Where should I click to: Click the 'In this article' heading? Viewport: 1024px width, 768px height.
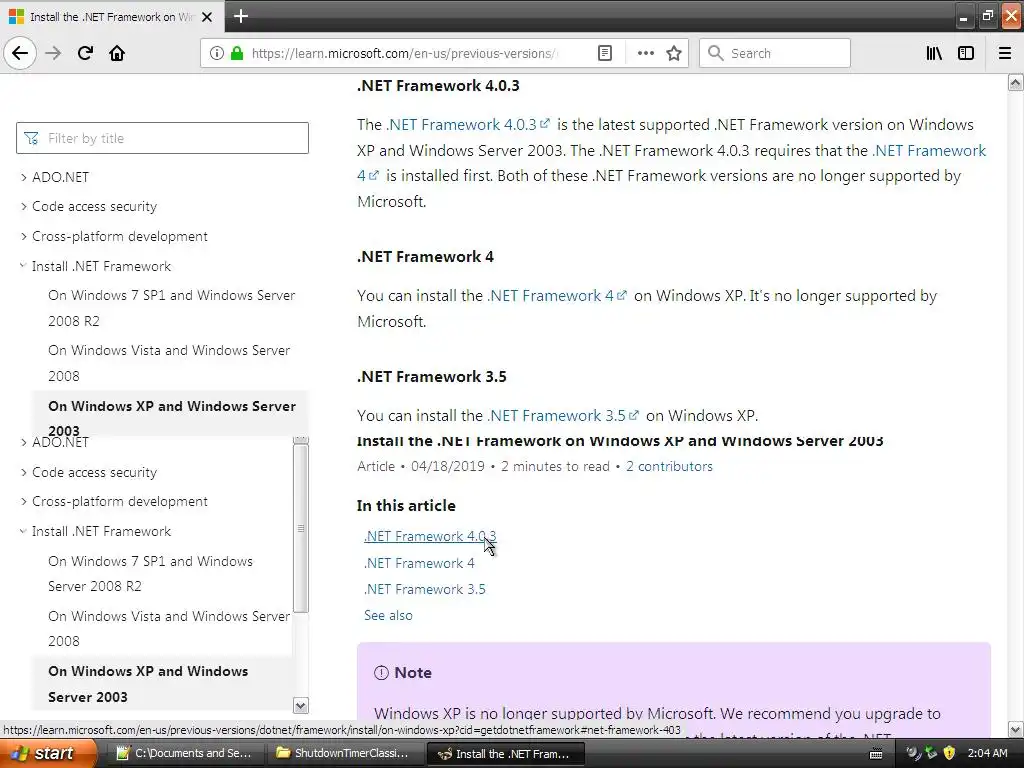tap(406, 505)
